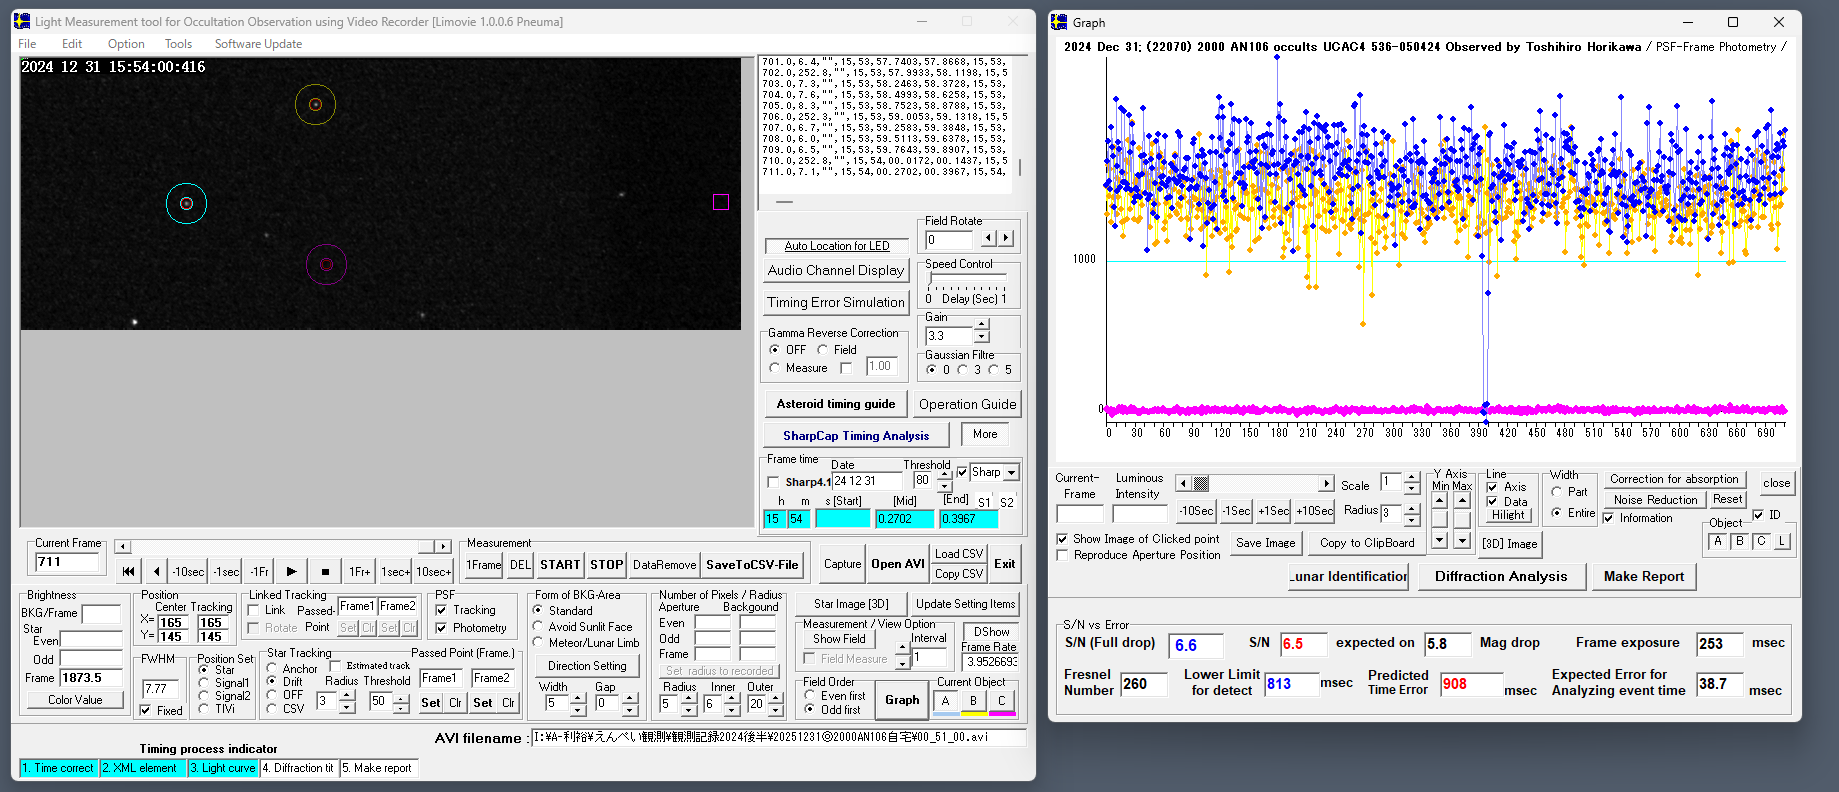Open the Option menu
1839x792 pixels.
click(x=126, y=44)
